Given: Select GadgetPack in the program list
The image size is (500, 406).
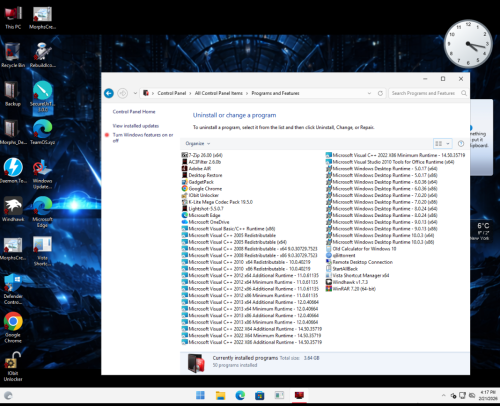Looking at the screenshot, I should coord(198,182).
